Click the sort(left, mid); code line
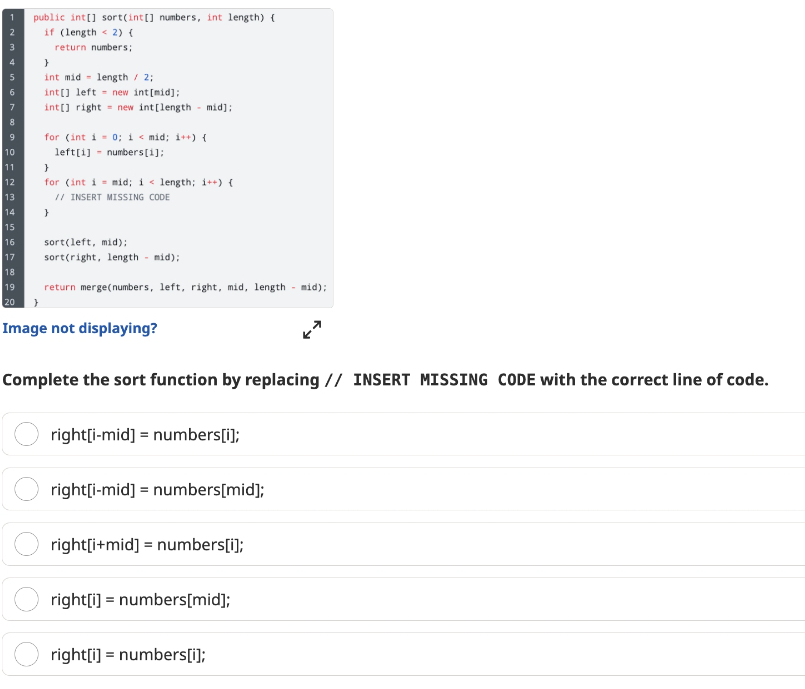 point(86,242)
